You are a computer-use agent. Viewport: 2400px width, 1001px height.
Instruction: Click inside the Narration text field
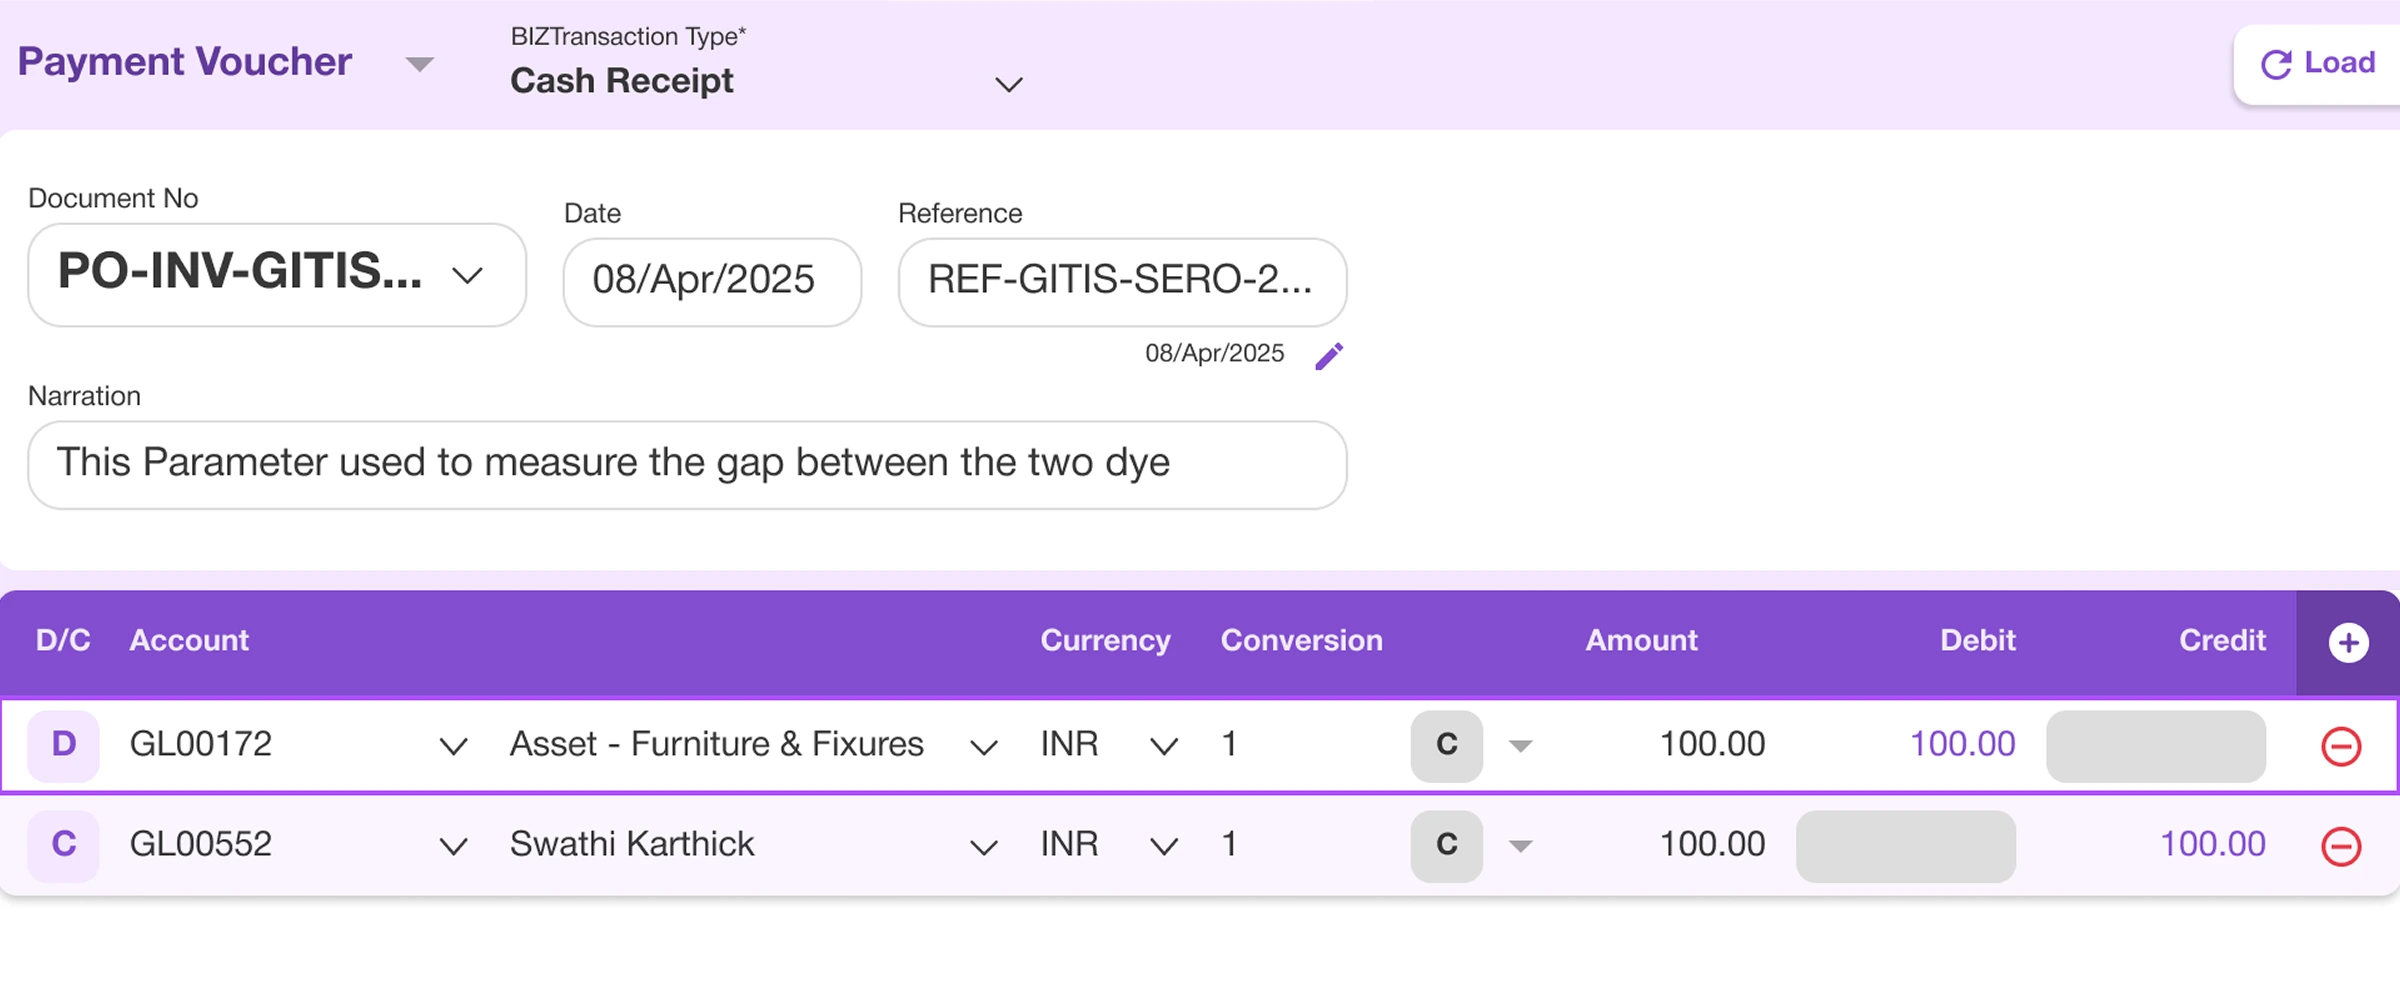pyautogui.click(x=686, y=463)
